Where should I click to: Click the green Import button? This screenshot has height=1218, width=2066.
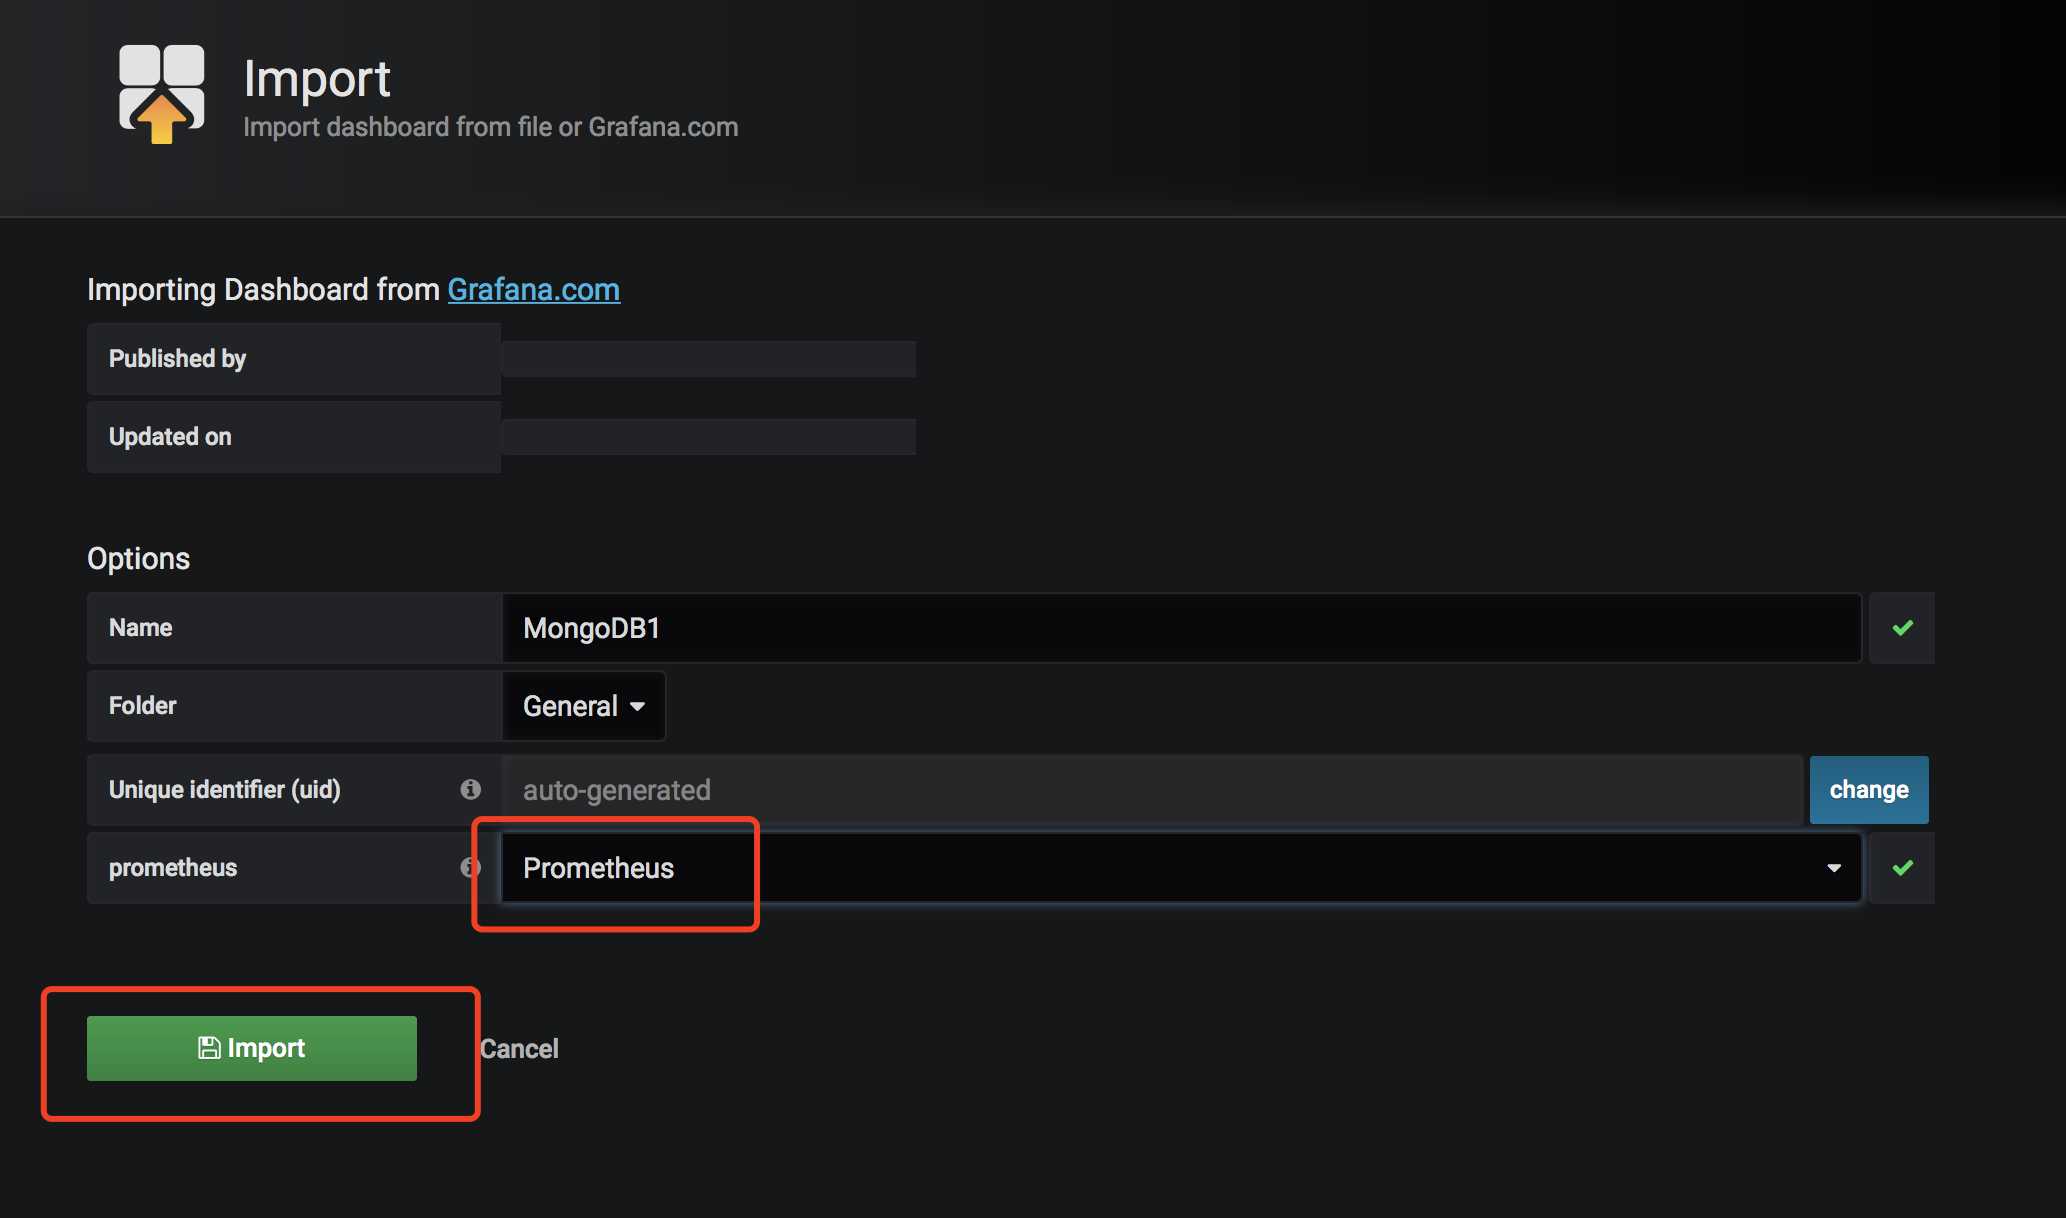[x=252, y=1048]
